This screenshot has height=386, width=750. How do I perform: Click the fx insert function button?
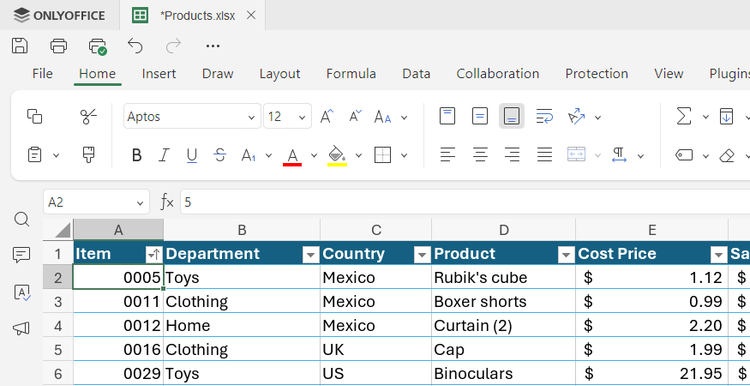pos(166,203)
